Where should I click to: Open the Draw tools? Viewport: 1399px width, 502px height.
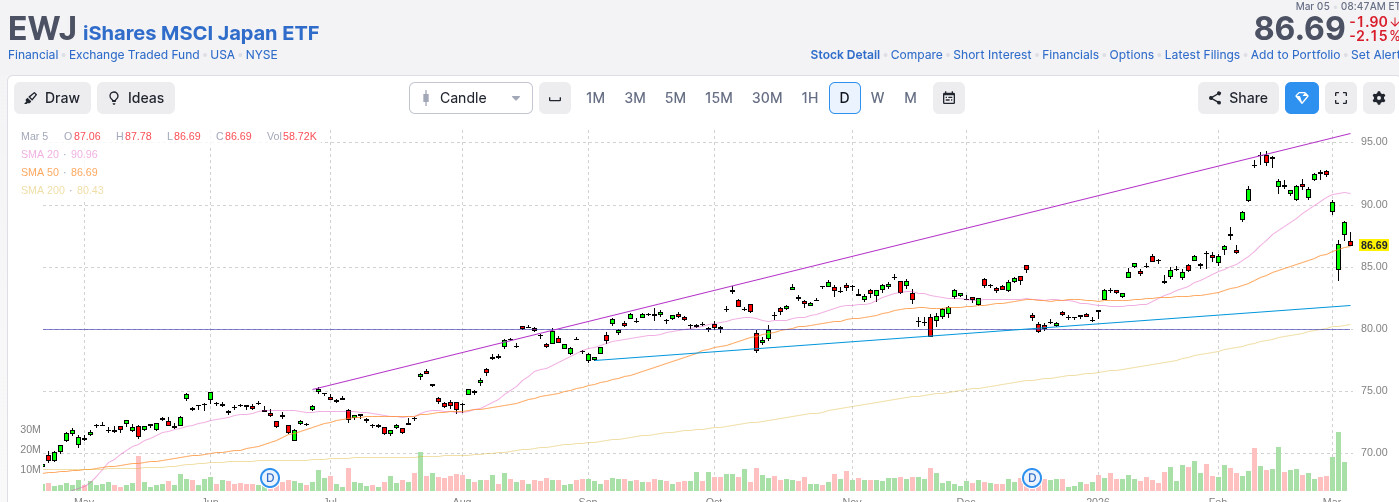click(x=52, y=98)
